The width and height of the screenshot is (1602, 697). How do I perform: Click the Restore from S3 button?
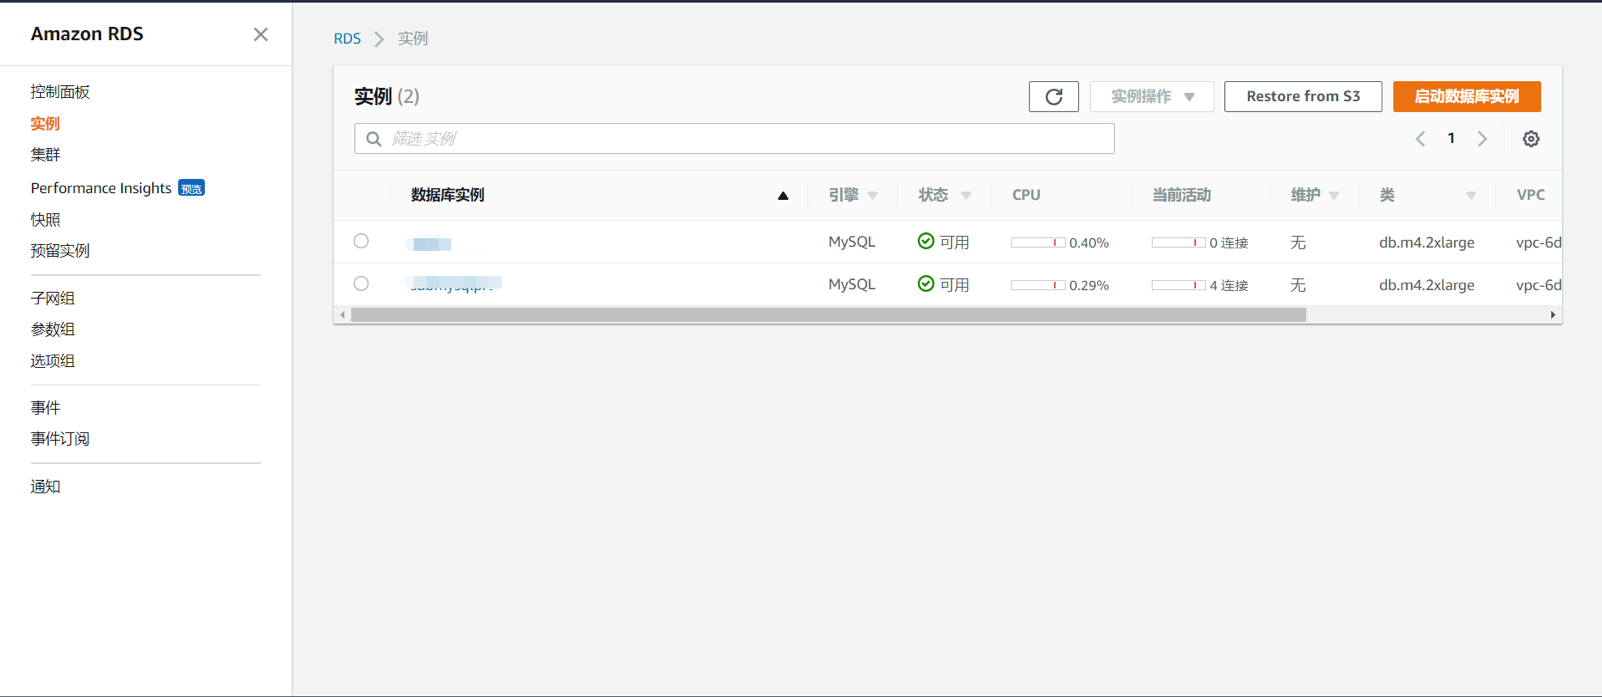click(x=1302, y=97)
